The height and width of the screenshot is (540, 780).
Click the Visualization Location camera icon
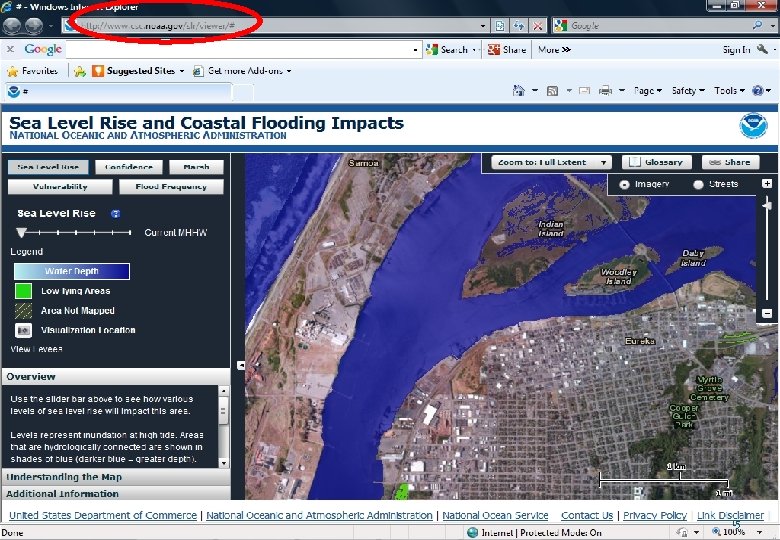pyautogui.click(x=23, y=330)
